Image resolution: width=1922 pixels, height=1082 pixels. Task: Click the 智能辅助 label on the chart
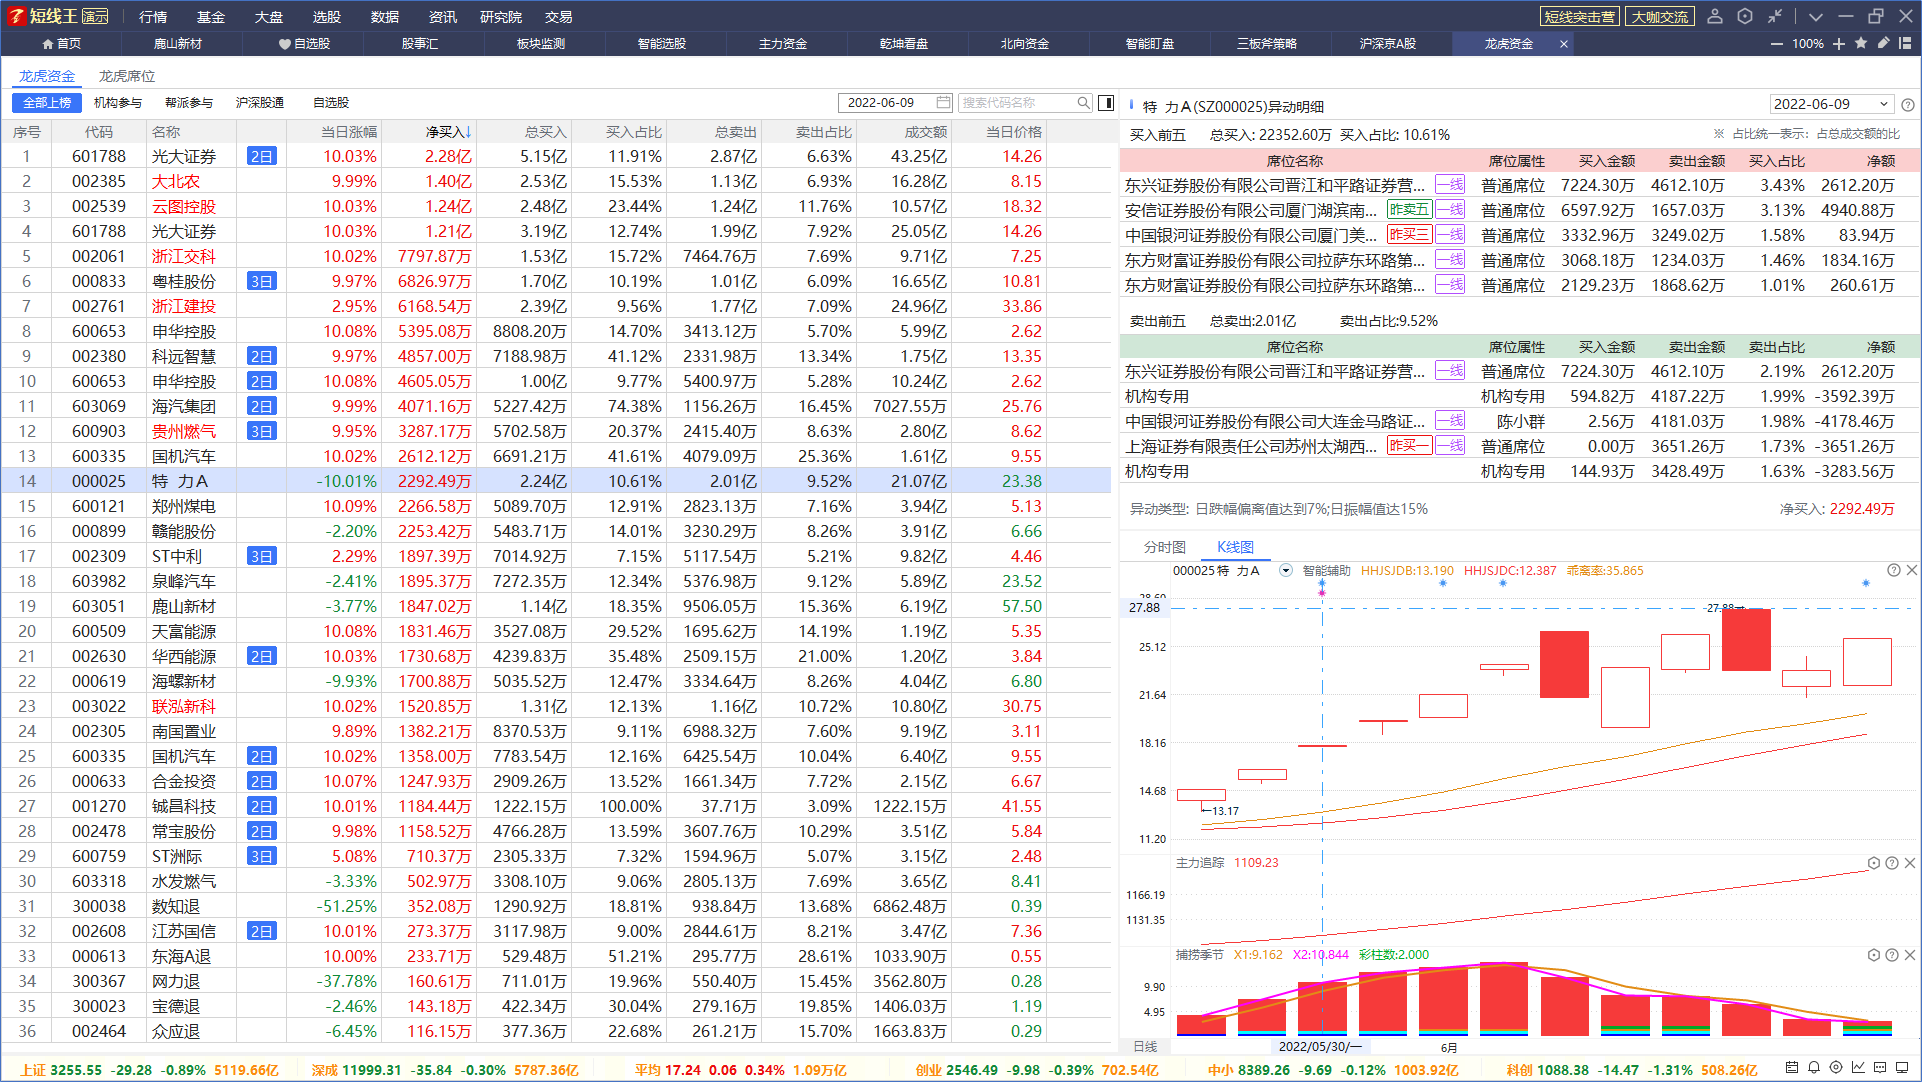tap(1326, 571)
